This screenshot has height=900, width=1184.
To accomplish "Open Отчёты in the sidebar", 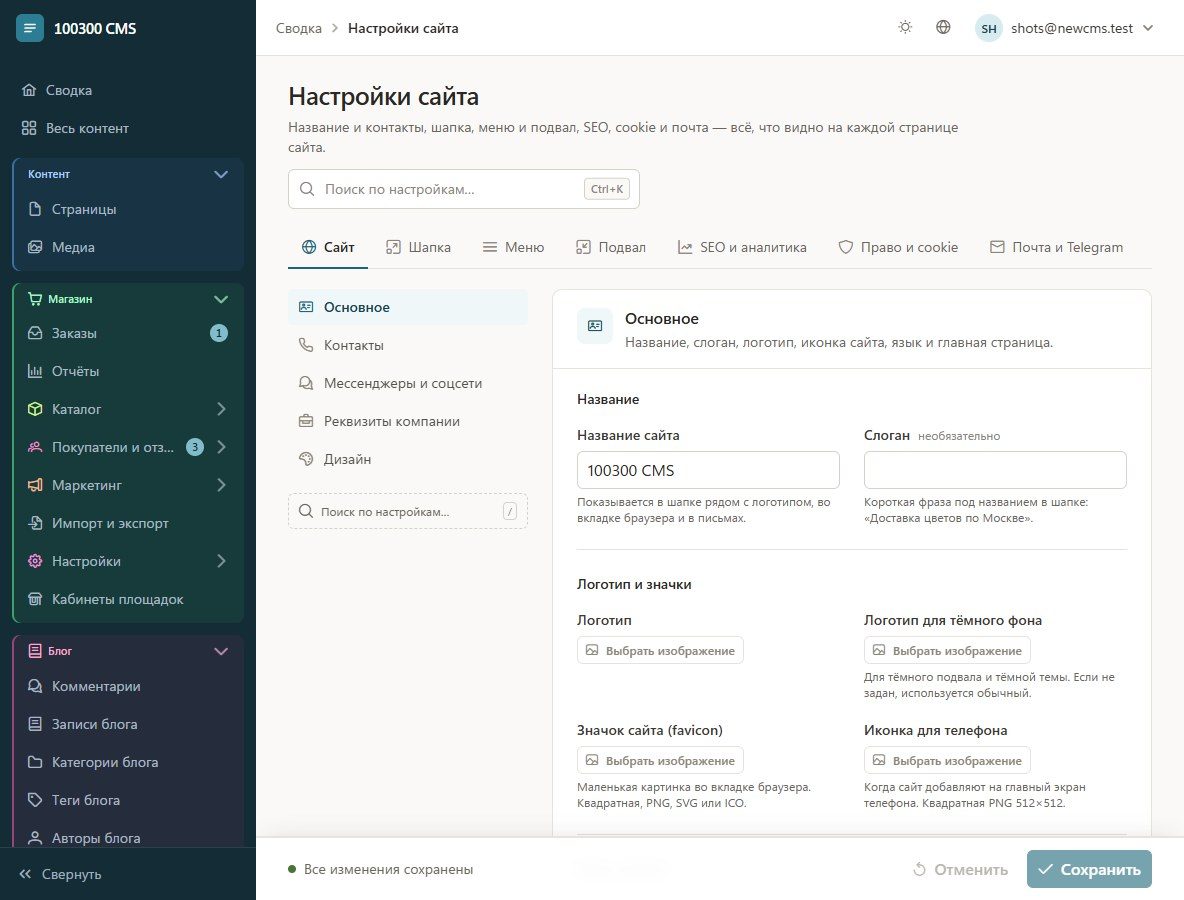I will point(128,371).
